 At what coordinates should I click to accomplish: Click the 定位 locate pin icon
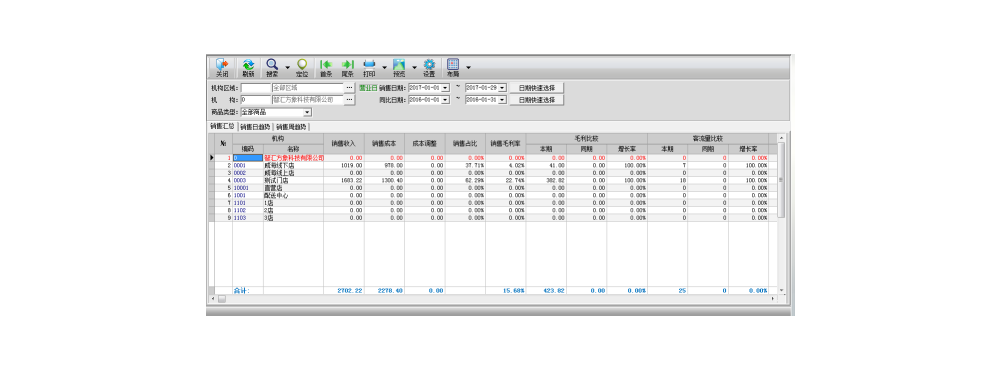click(x=302, y=68)
